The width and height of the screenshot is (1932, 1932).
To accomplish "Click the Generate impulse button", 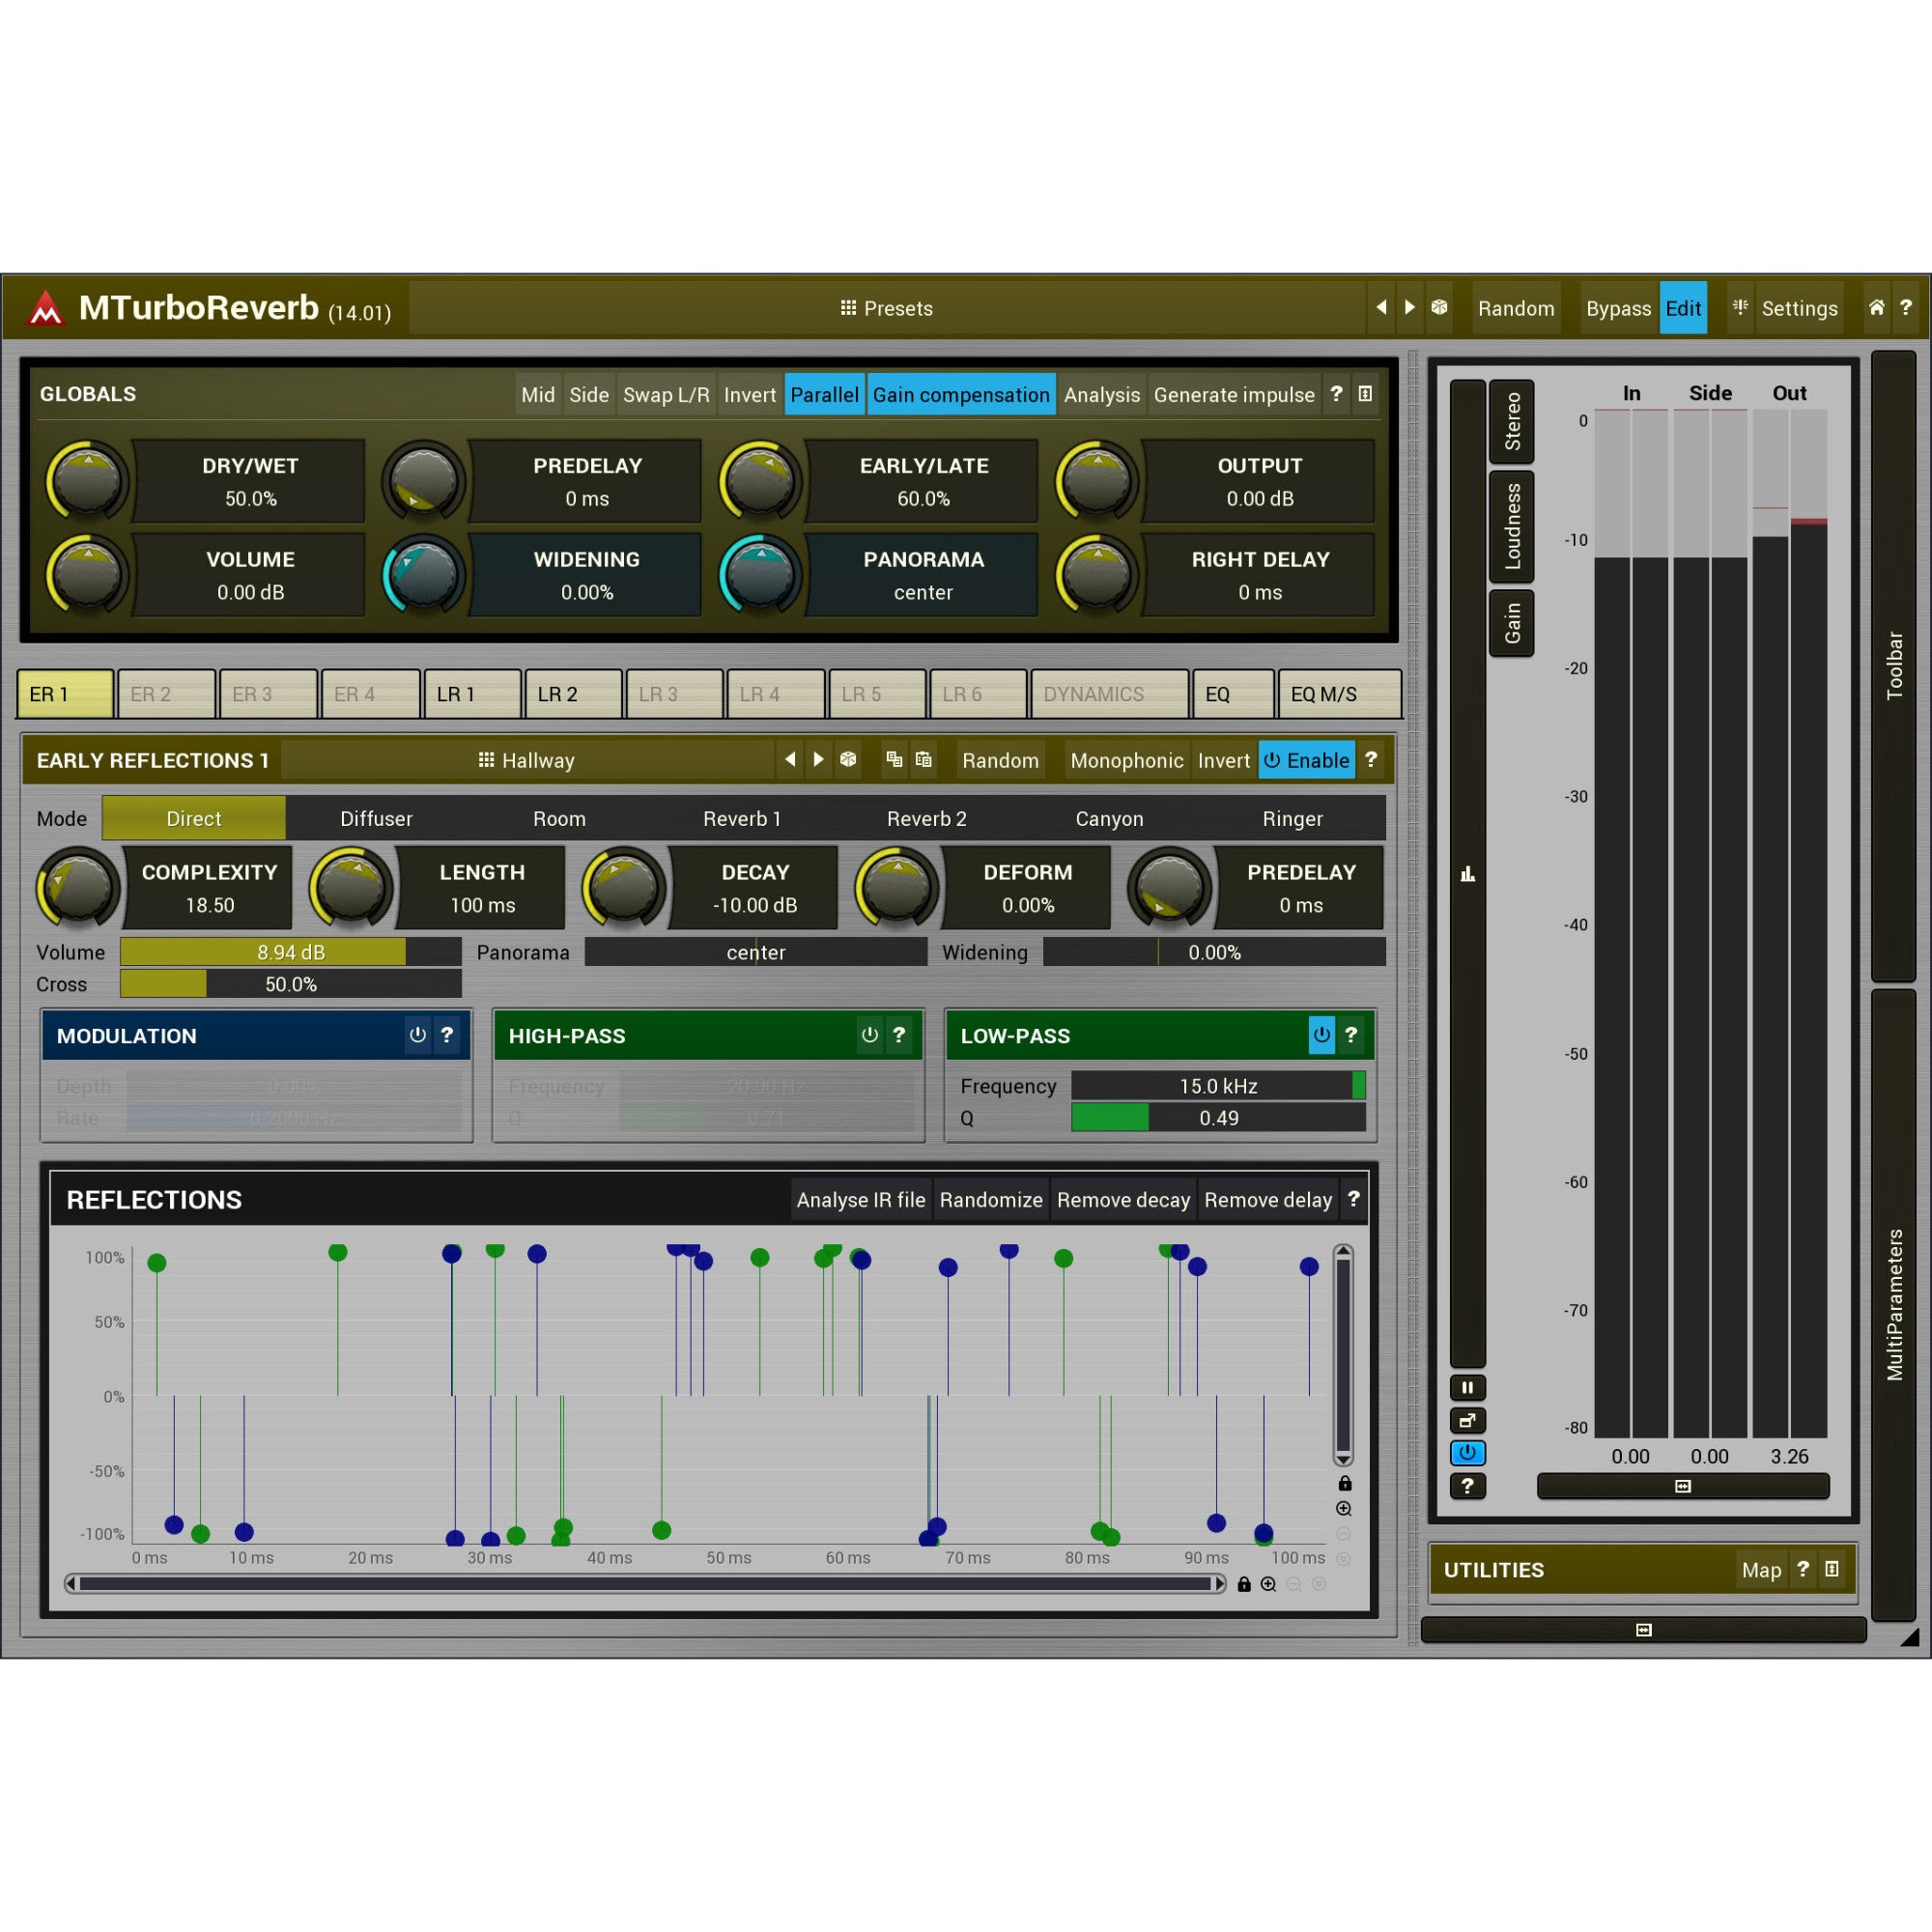I will 1234,394.
